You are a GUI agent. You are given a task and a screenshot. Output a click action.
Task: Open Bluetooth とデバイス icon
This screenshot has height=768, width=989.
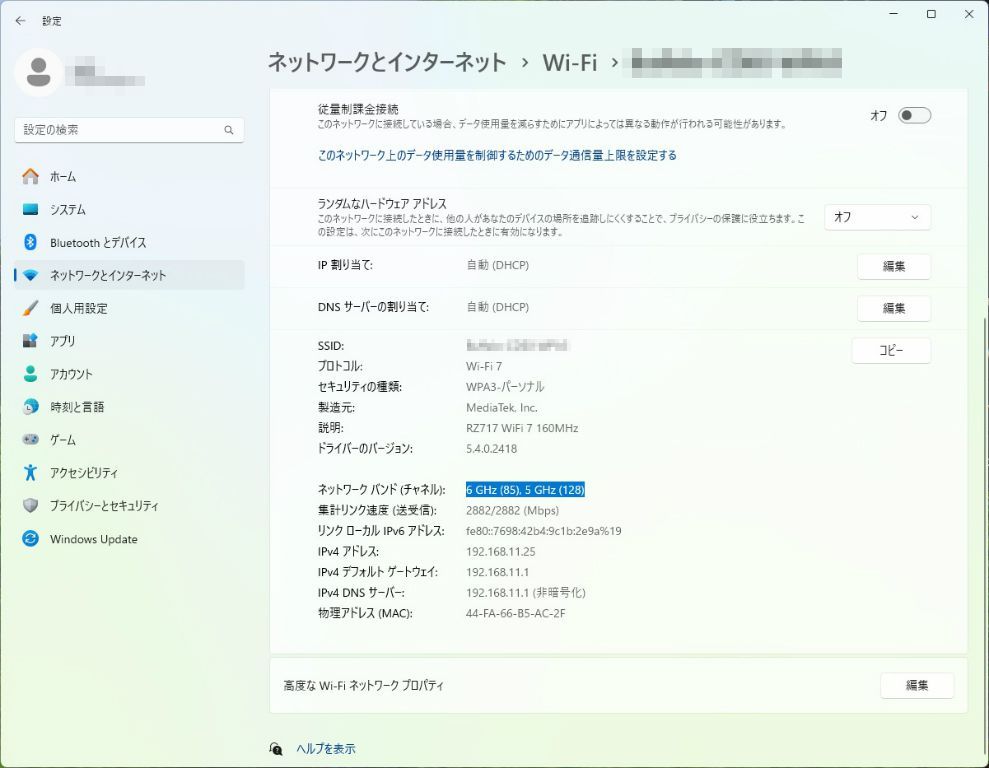point(30,243)
